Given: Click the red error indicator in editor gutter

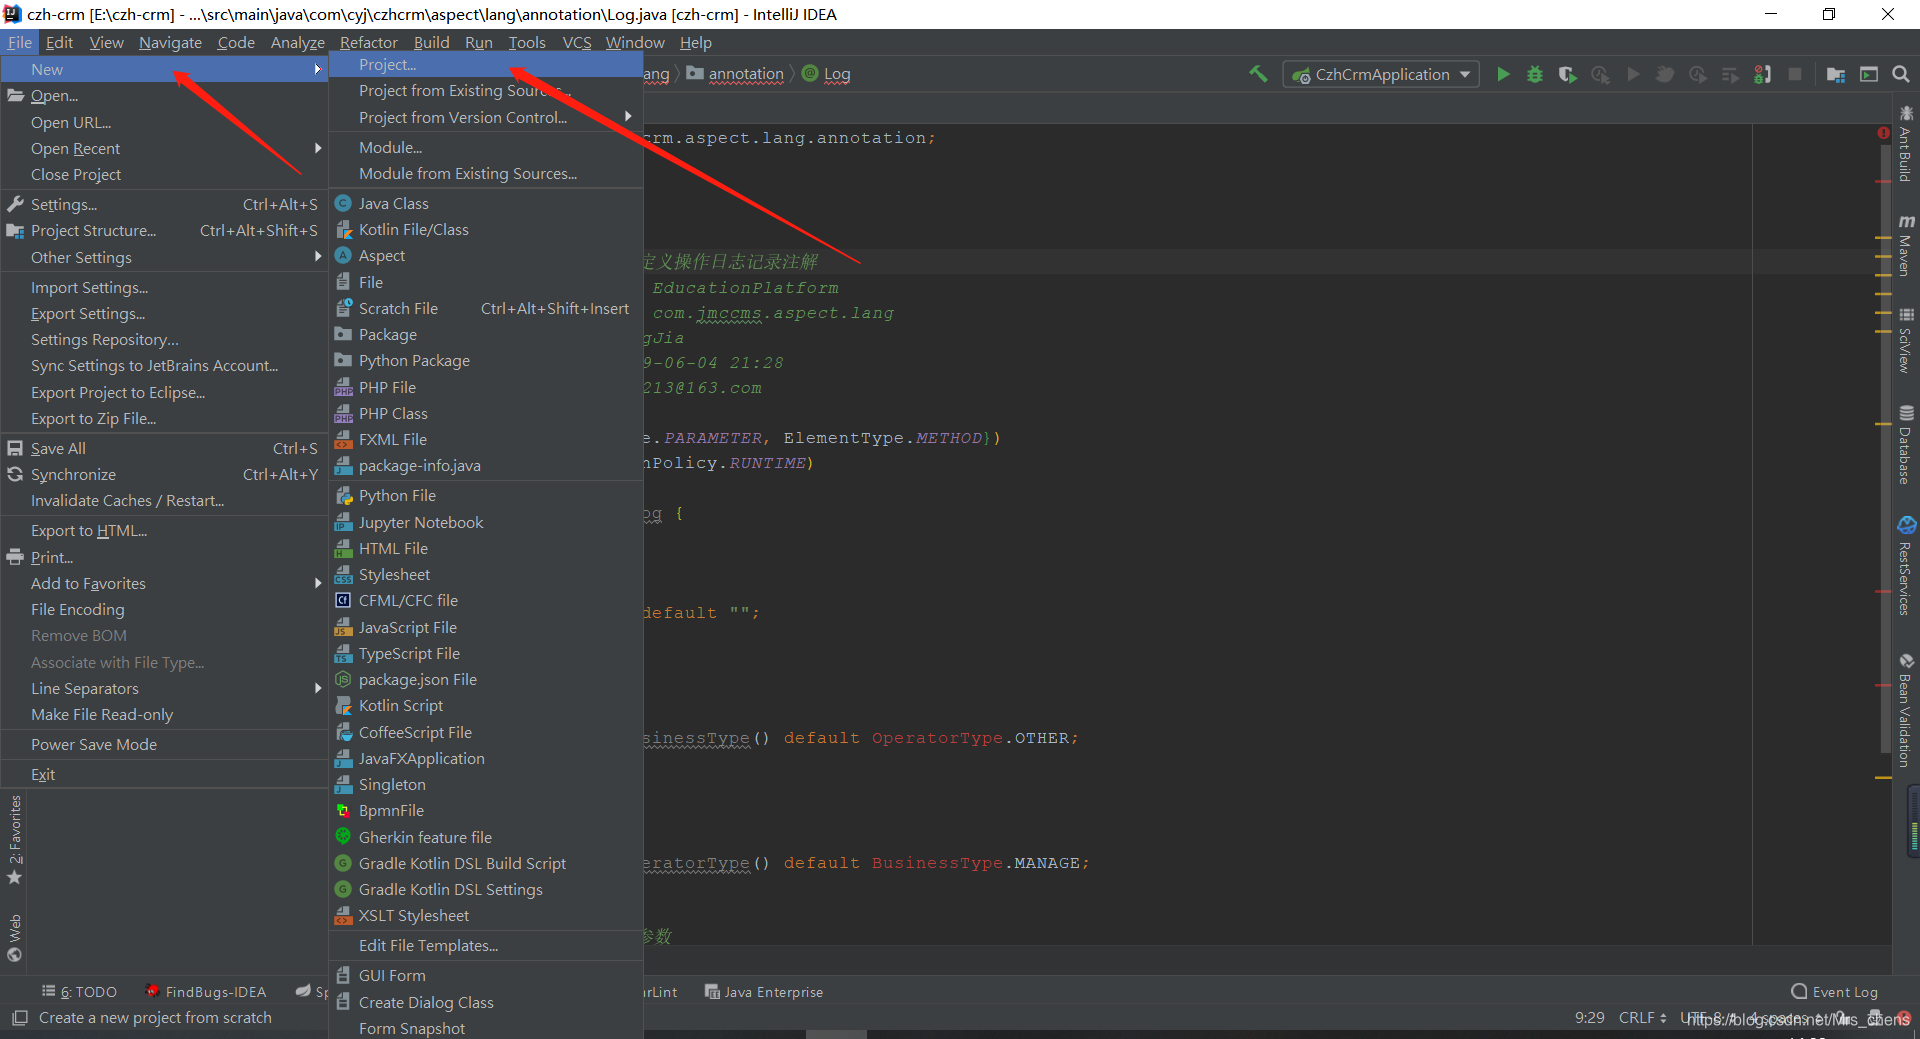Looking at the screenshot, I should tap(1883, 133).
